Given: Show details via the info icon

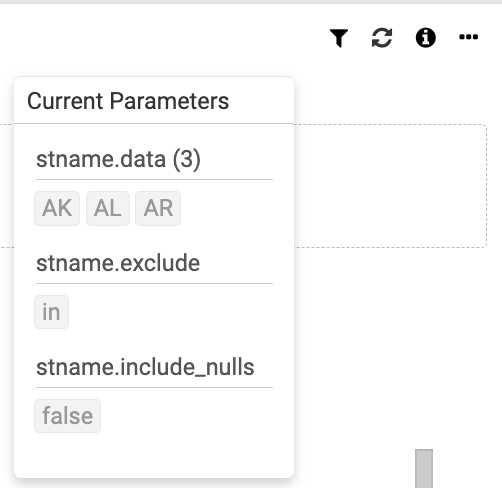Looking at the screenshot, I should point(425,38).
